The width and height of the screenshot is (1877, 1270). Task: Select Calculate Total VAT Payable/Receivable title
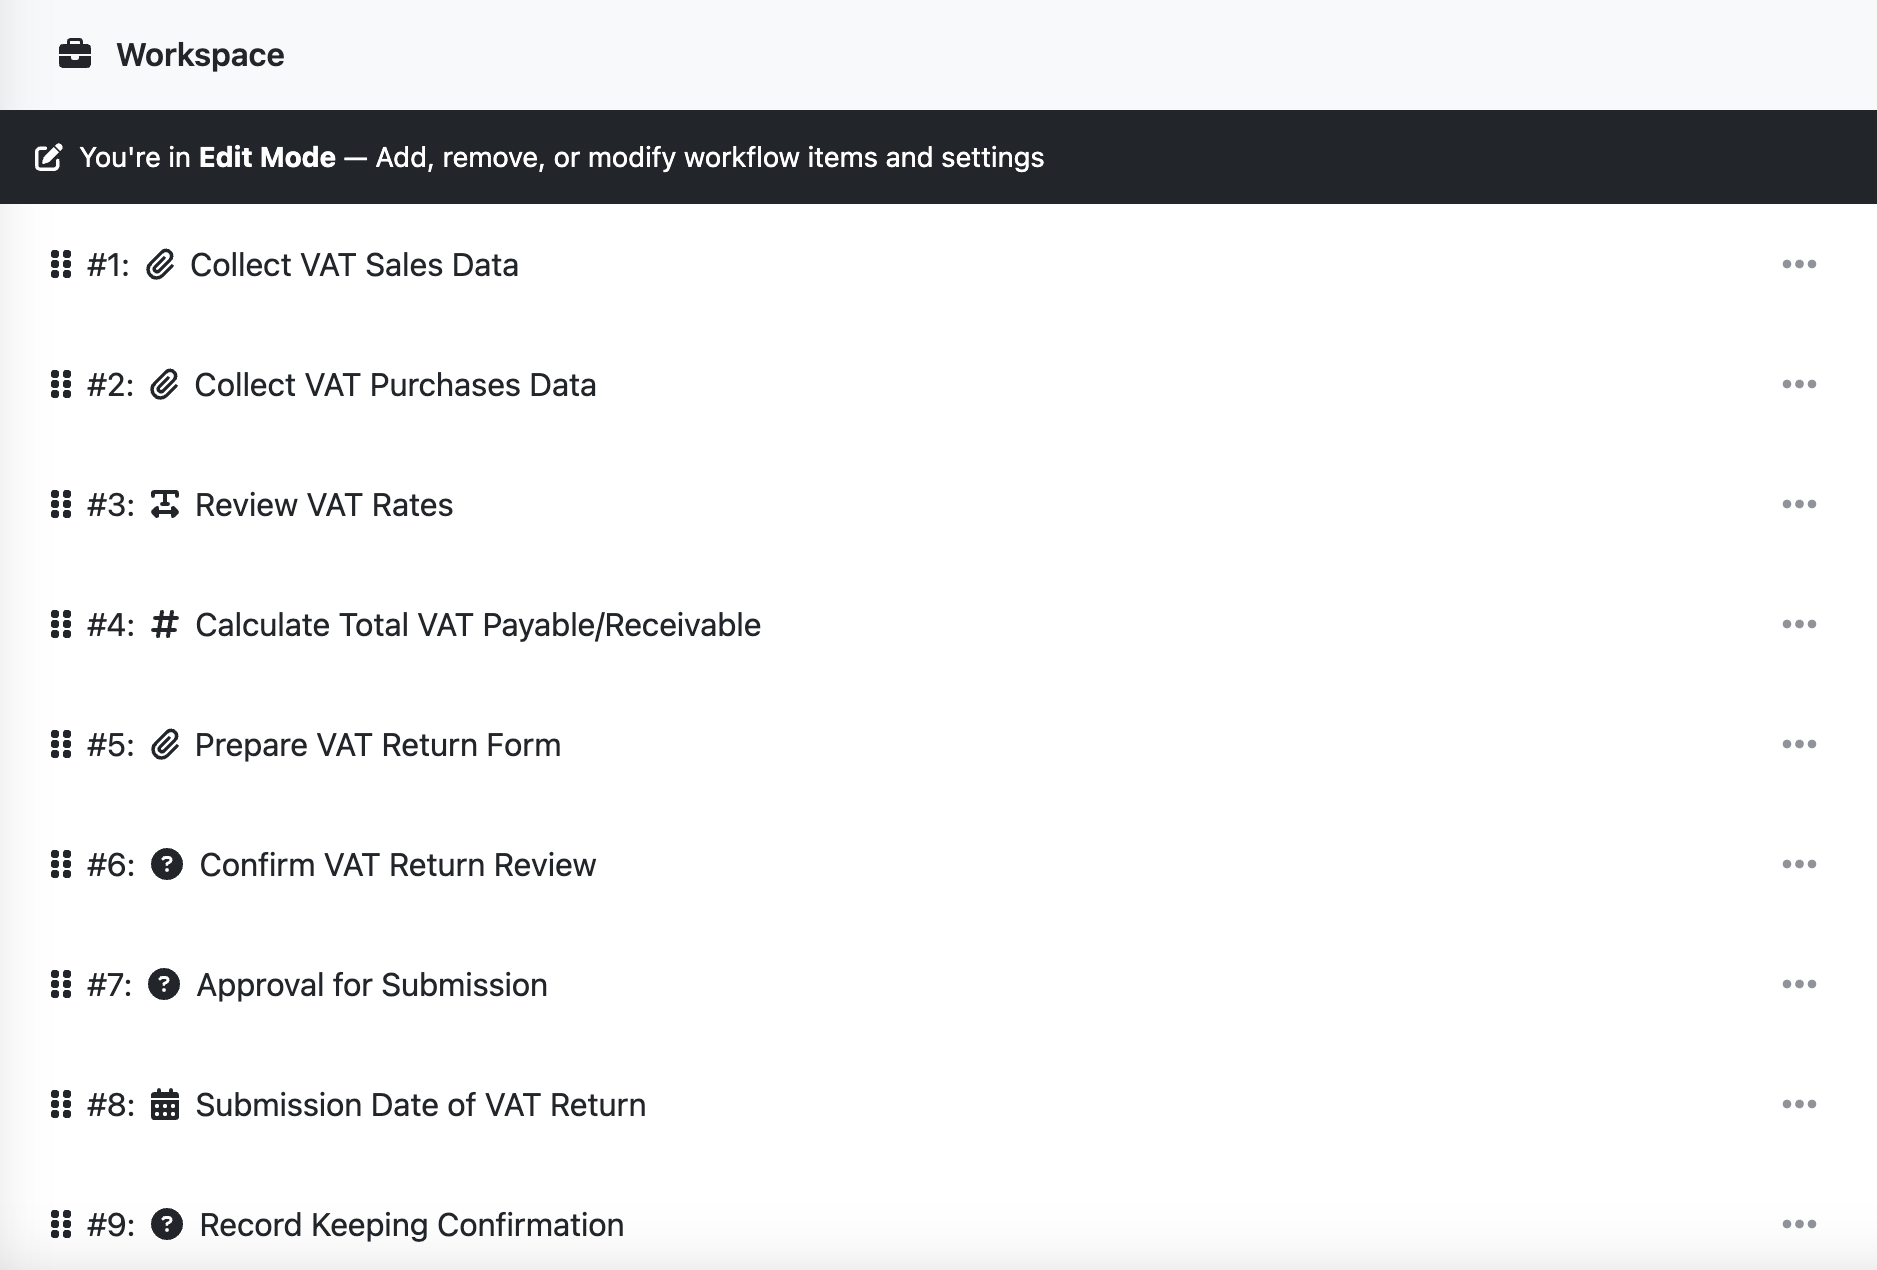pyautogui.click(x=478, y=625)
